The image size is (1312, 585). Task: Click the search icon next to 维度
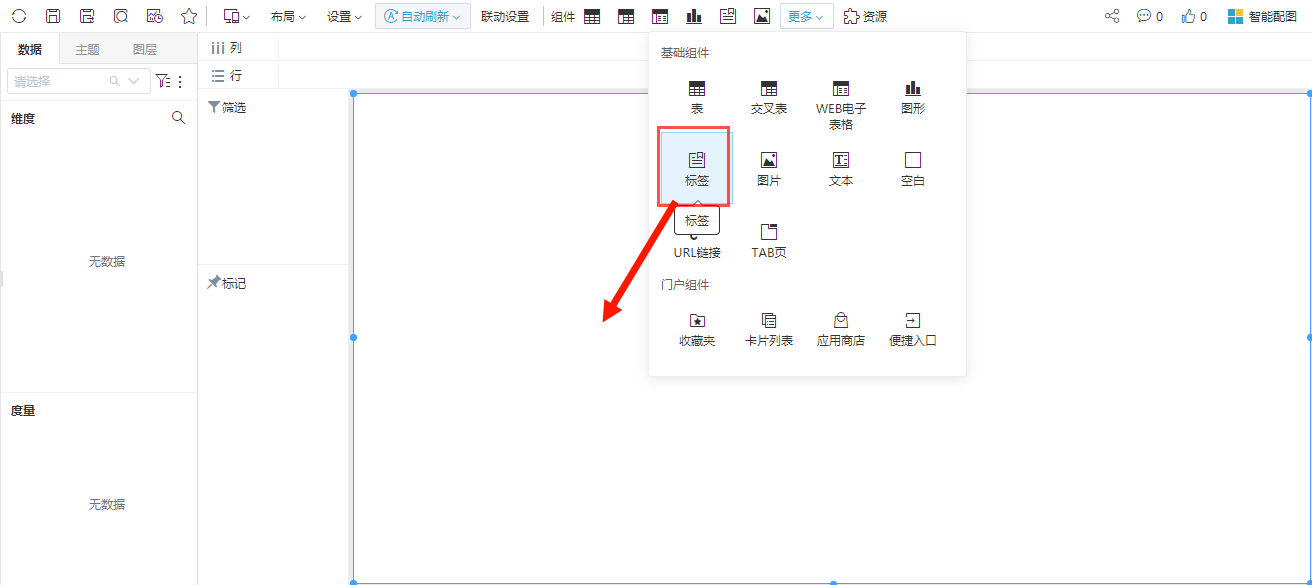[179, 118]
